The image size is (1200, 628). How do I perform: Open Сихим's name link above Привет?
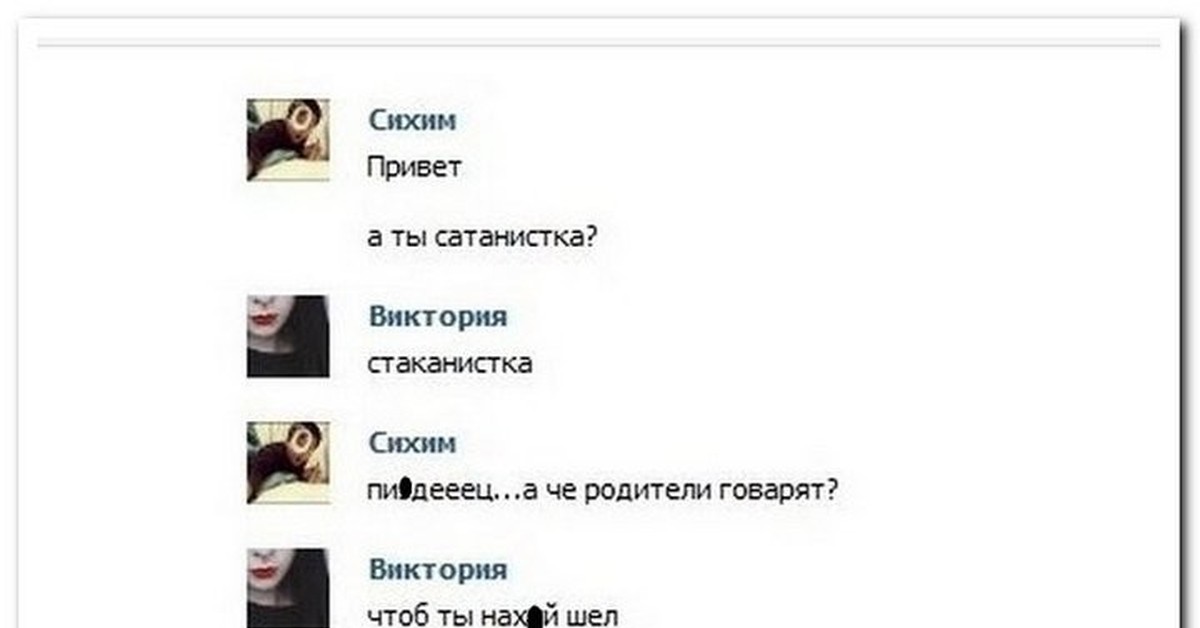(x=412, y=121)
